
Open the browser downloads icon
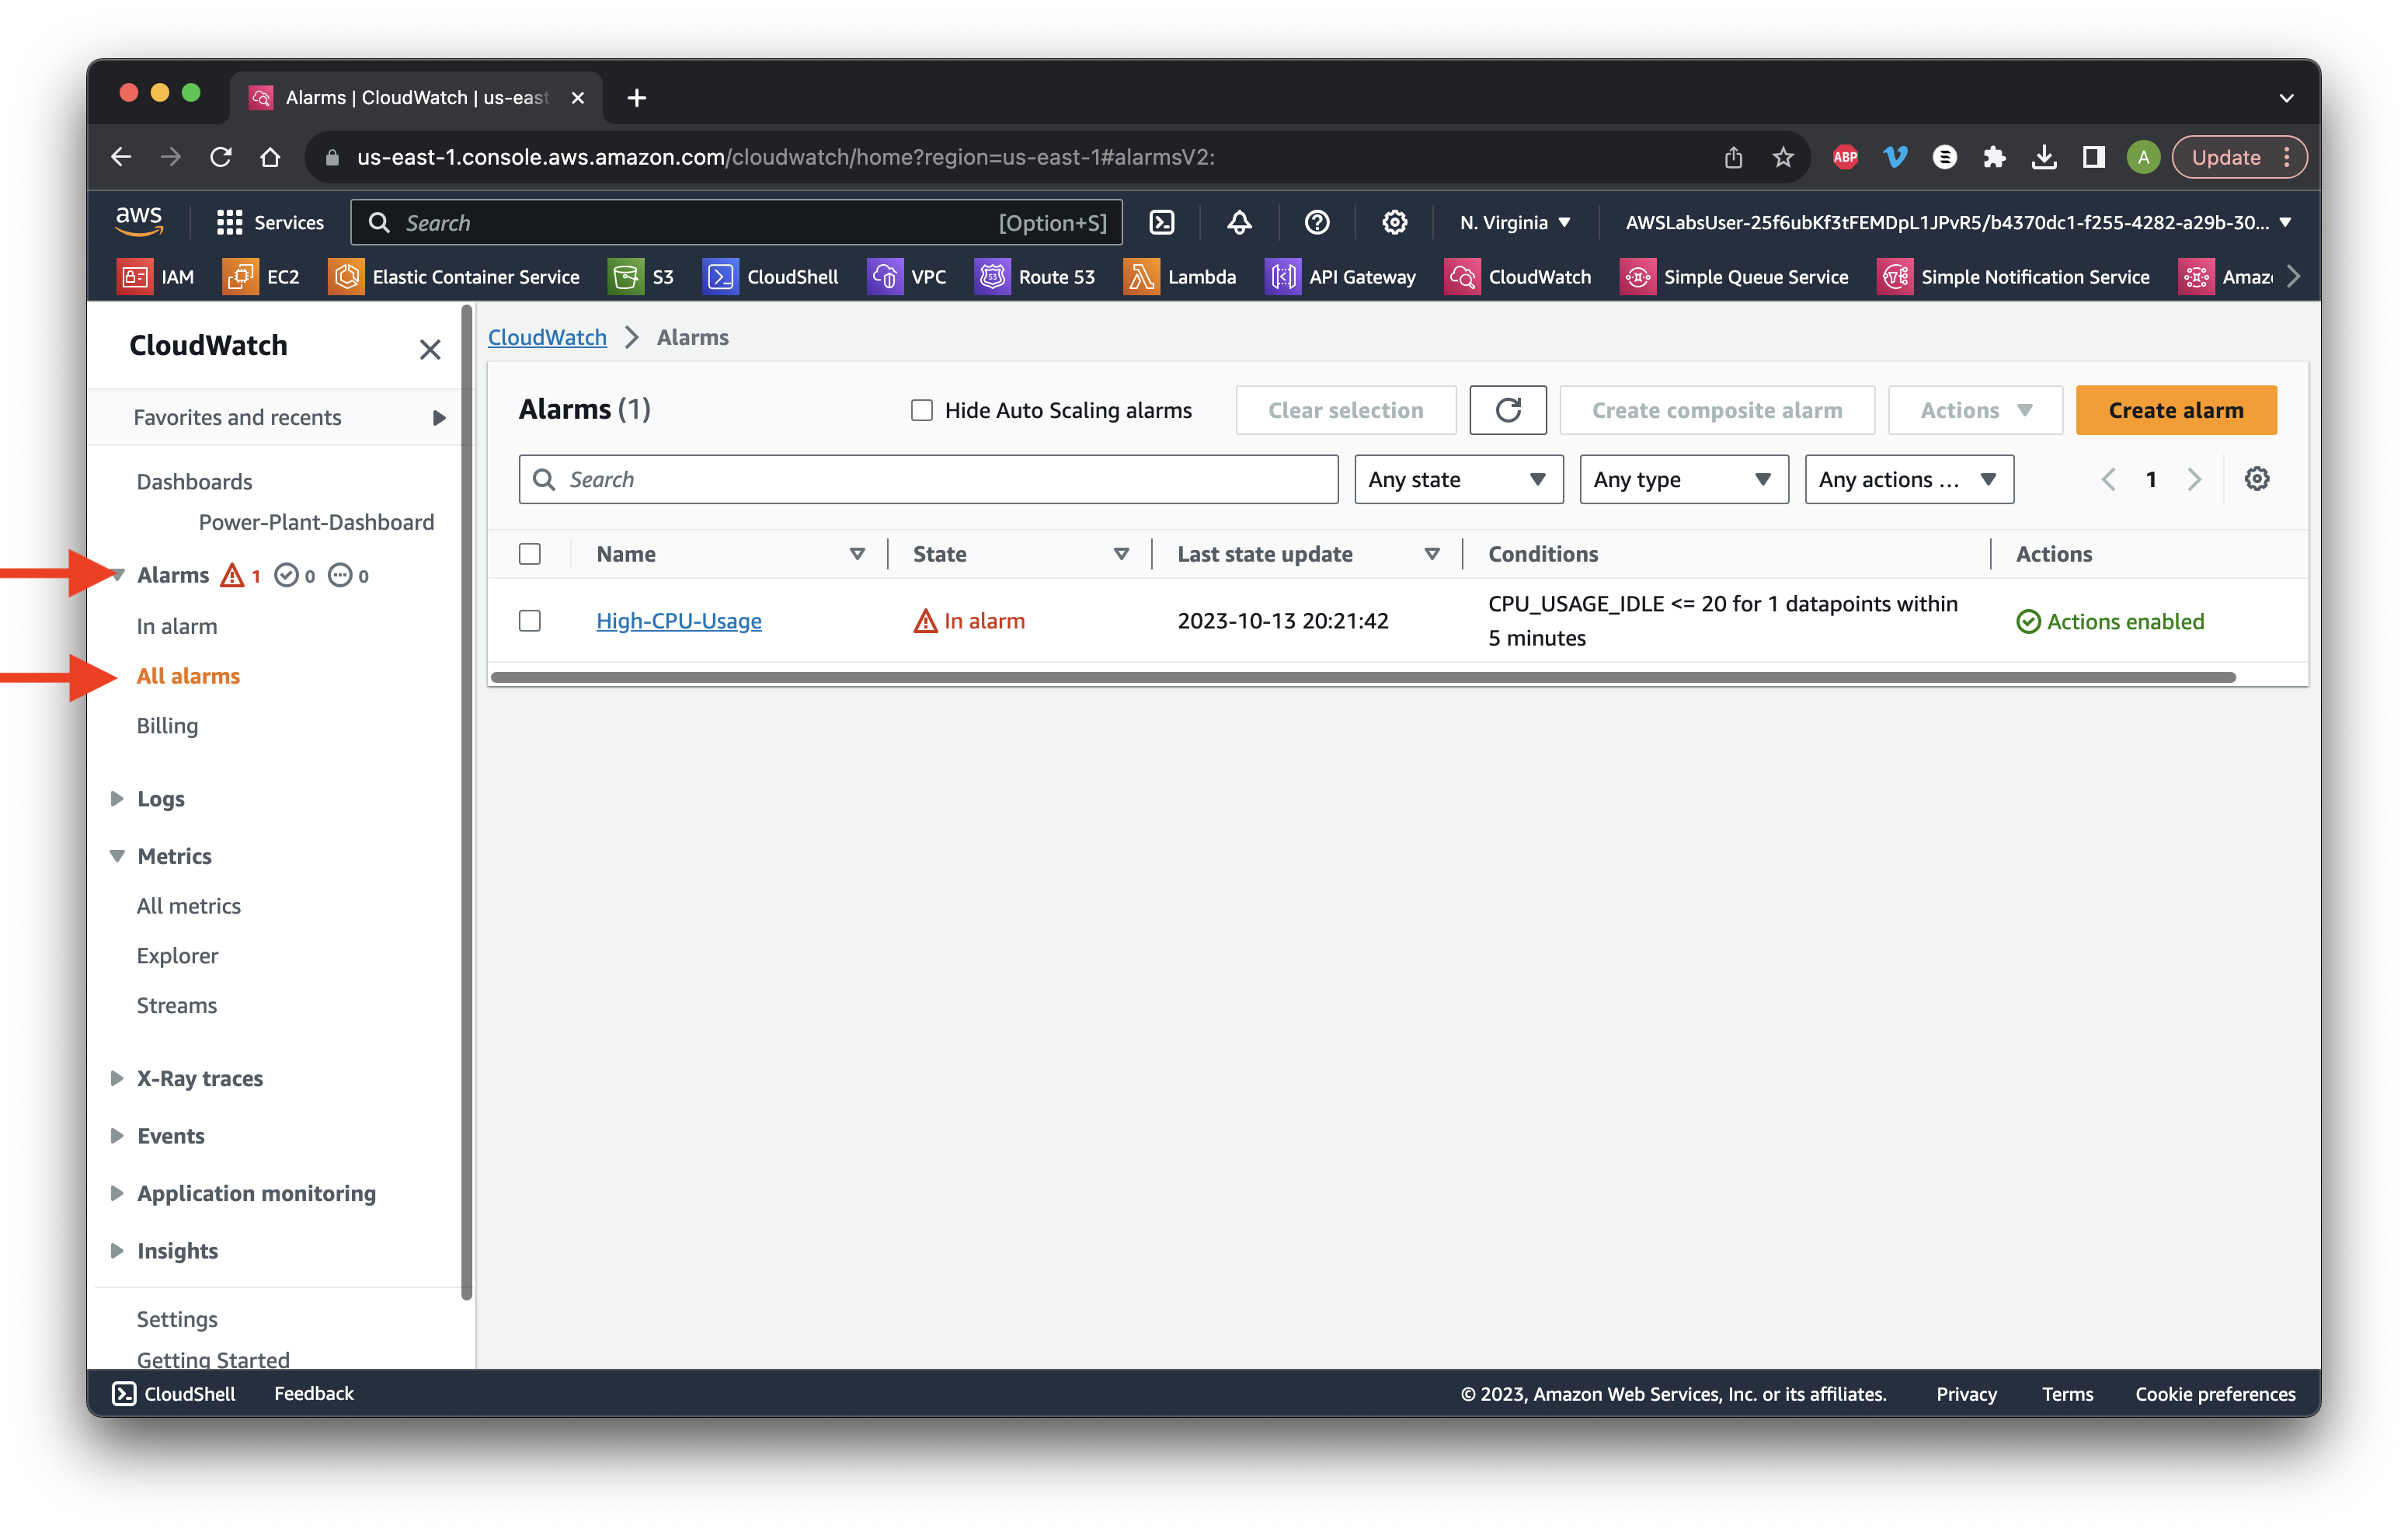click(2044, 157)
